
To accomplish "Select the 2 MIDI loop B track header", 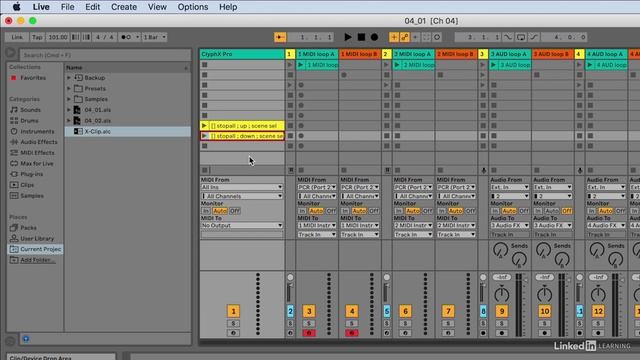I will coord(456,54).
